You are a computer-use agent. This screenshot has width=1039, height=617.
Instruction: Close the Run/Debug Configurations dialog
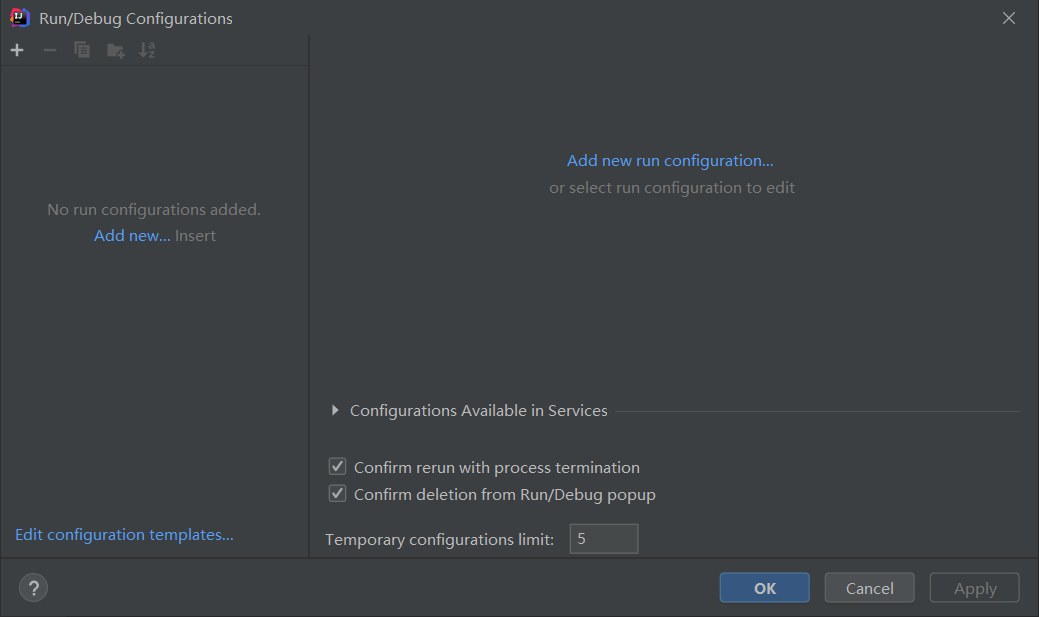(1008, 18)
